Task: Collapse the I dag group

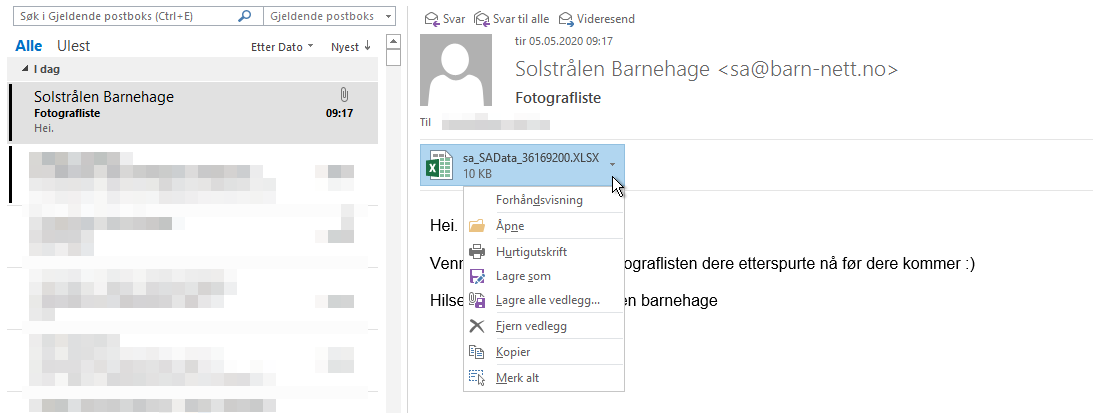Action: coord(25,68)
